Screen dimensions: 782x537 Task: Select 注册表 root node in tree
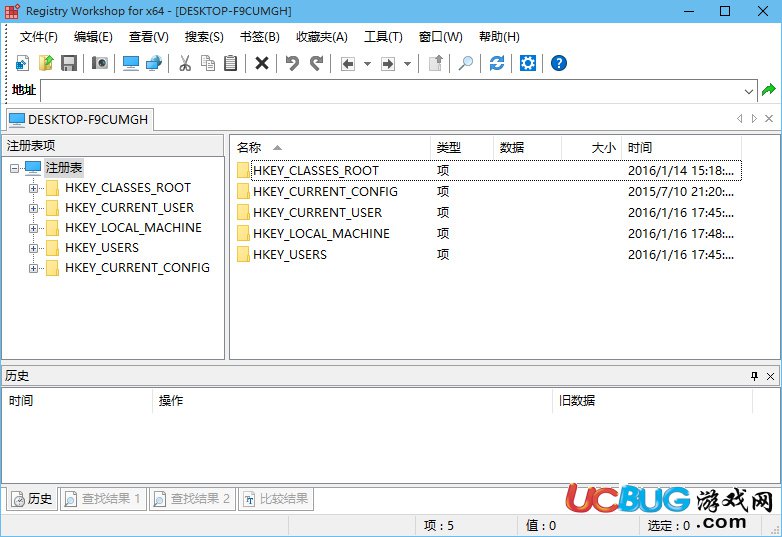point(64,168)
